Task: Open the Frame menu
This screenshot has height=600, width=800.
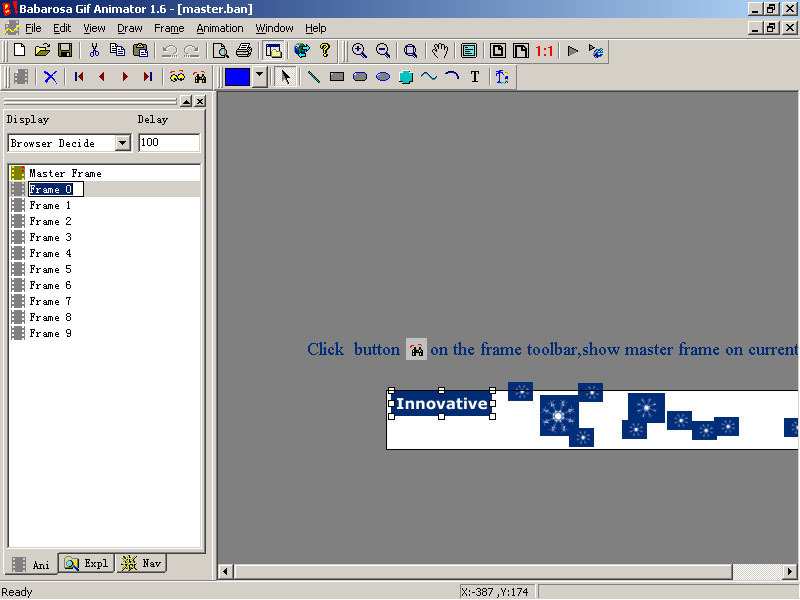Action: point(169,28)
